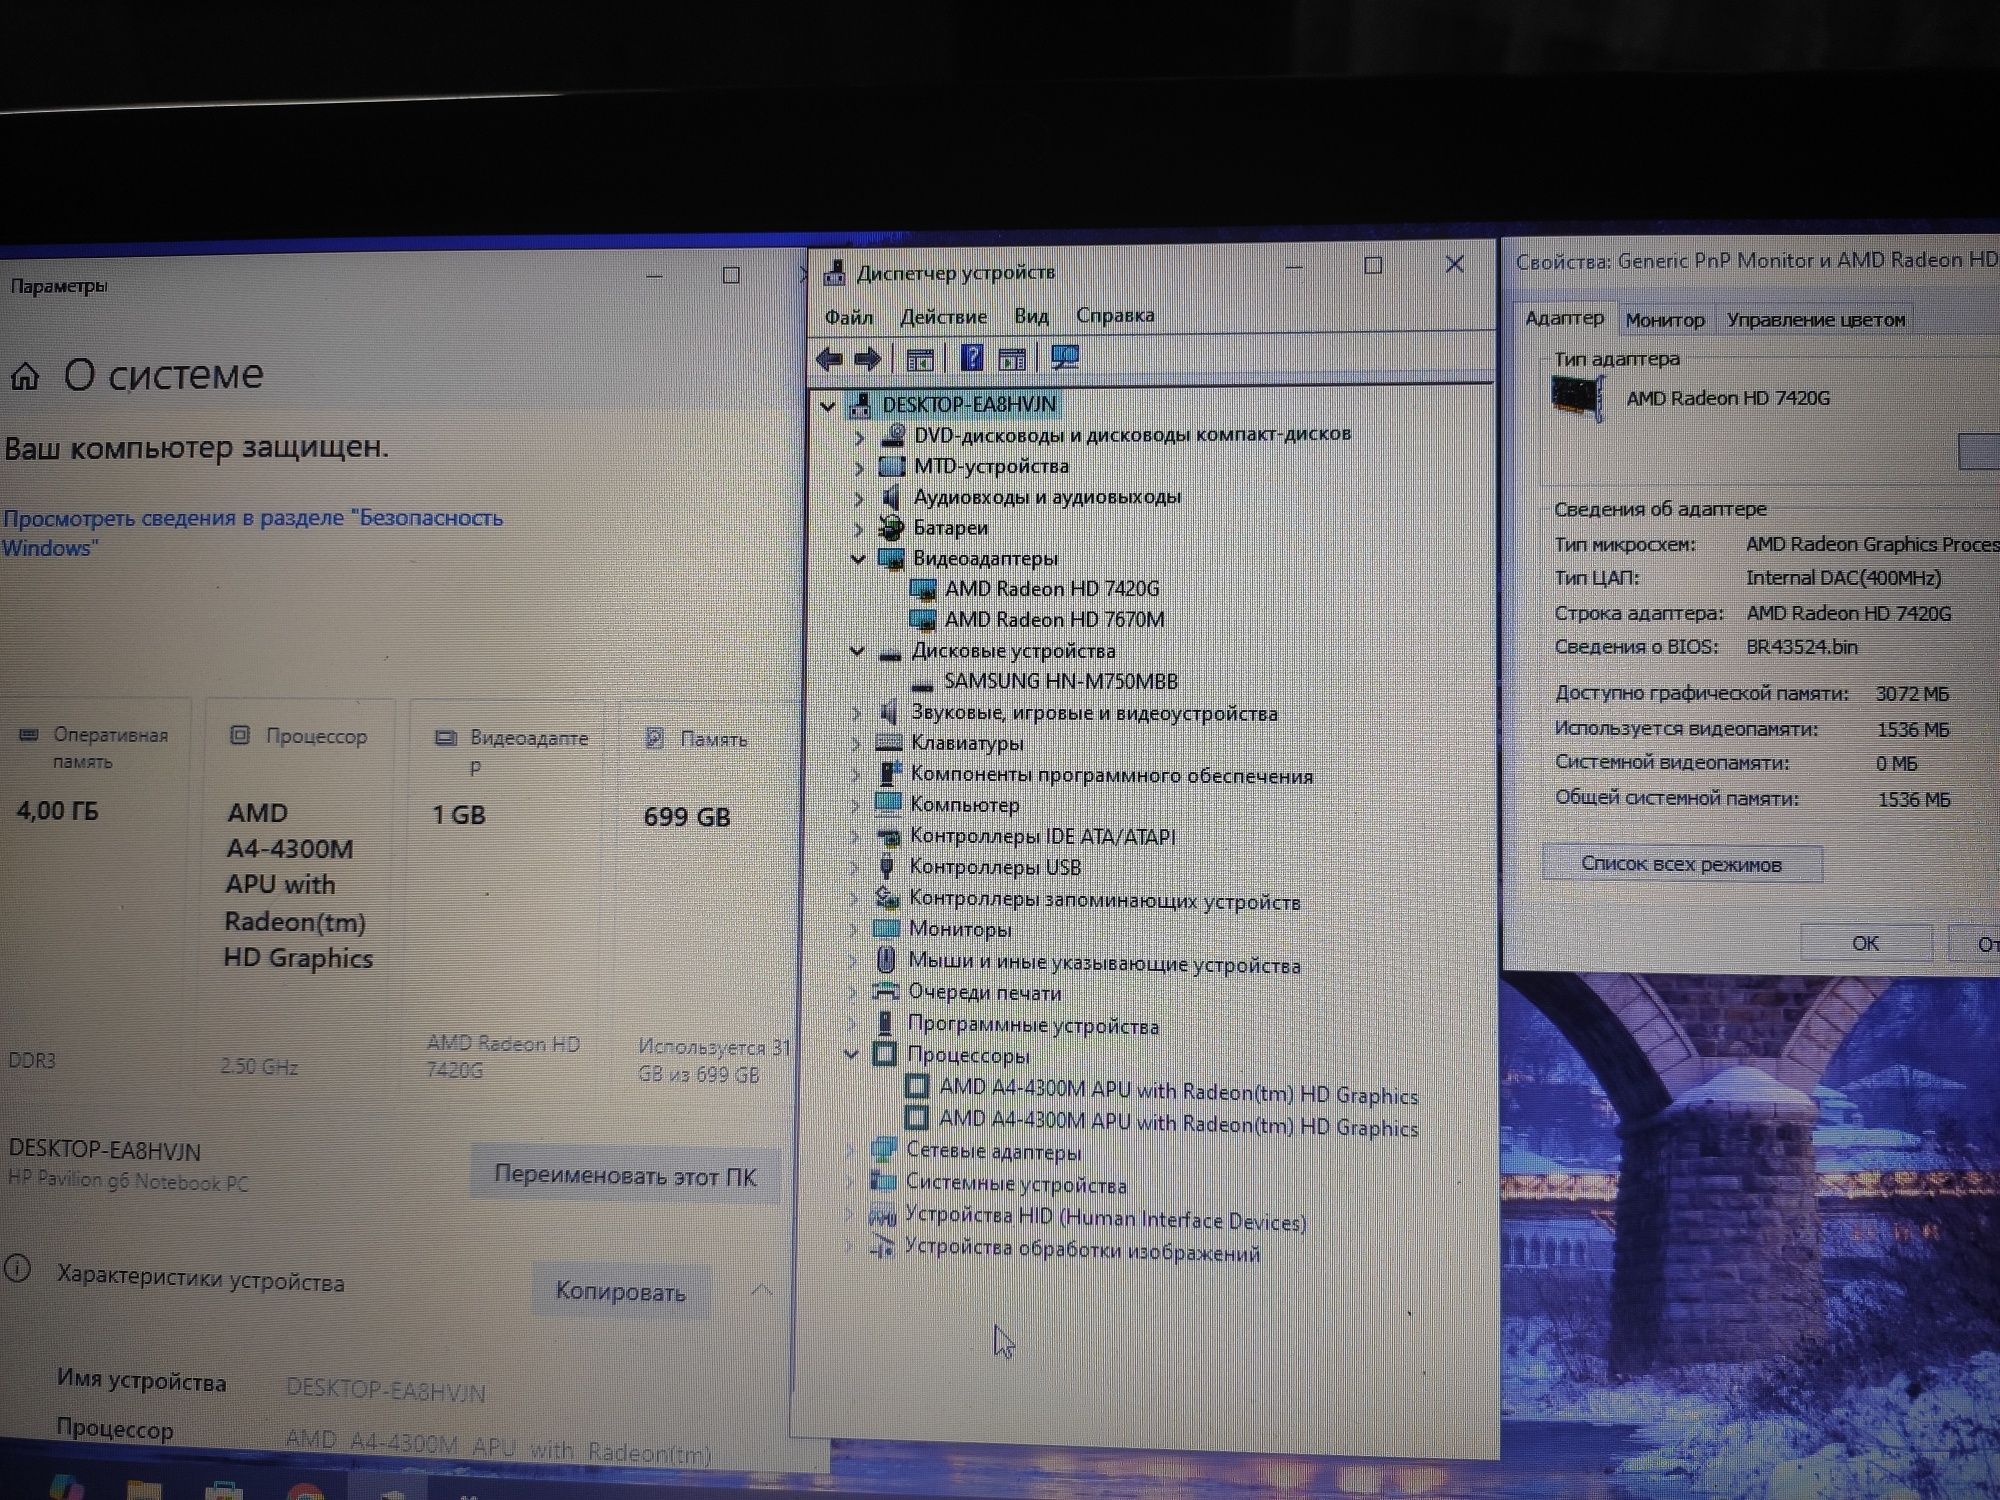Switch to the Управление цветом tab
Image resolution: width=2000 pixels, height=1500 pixels.
tap(1815, 320)
